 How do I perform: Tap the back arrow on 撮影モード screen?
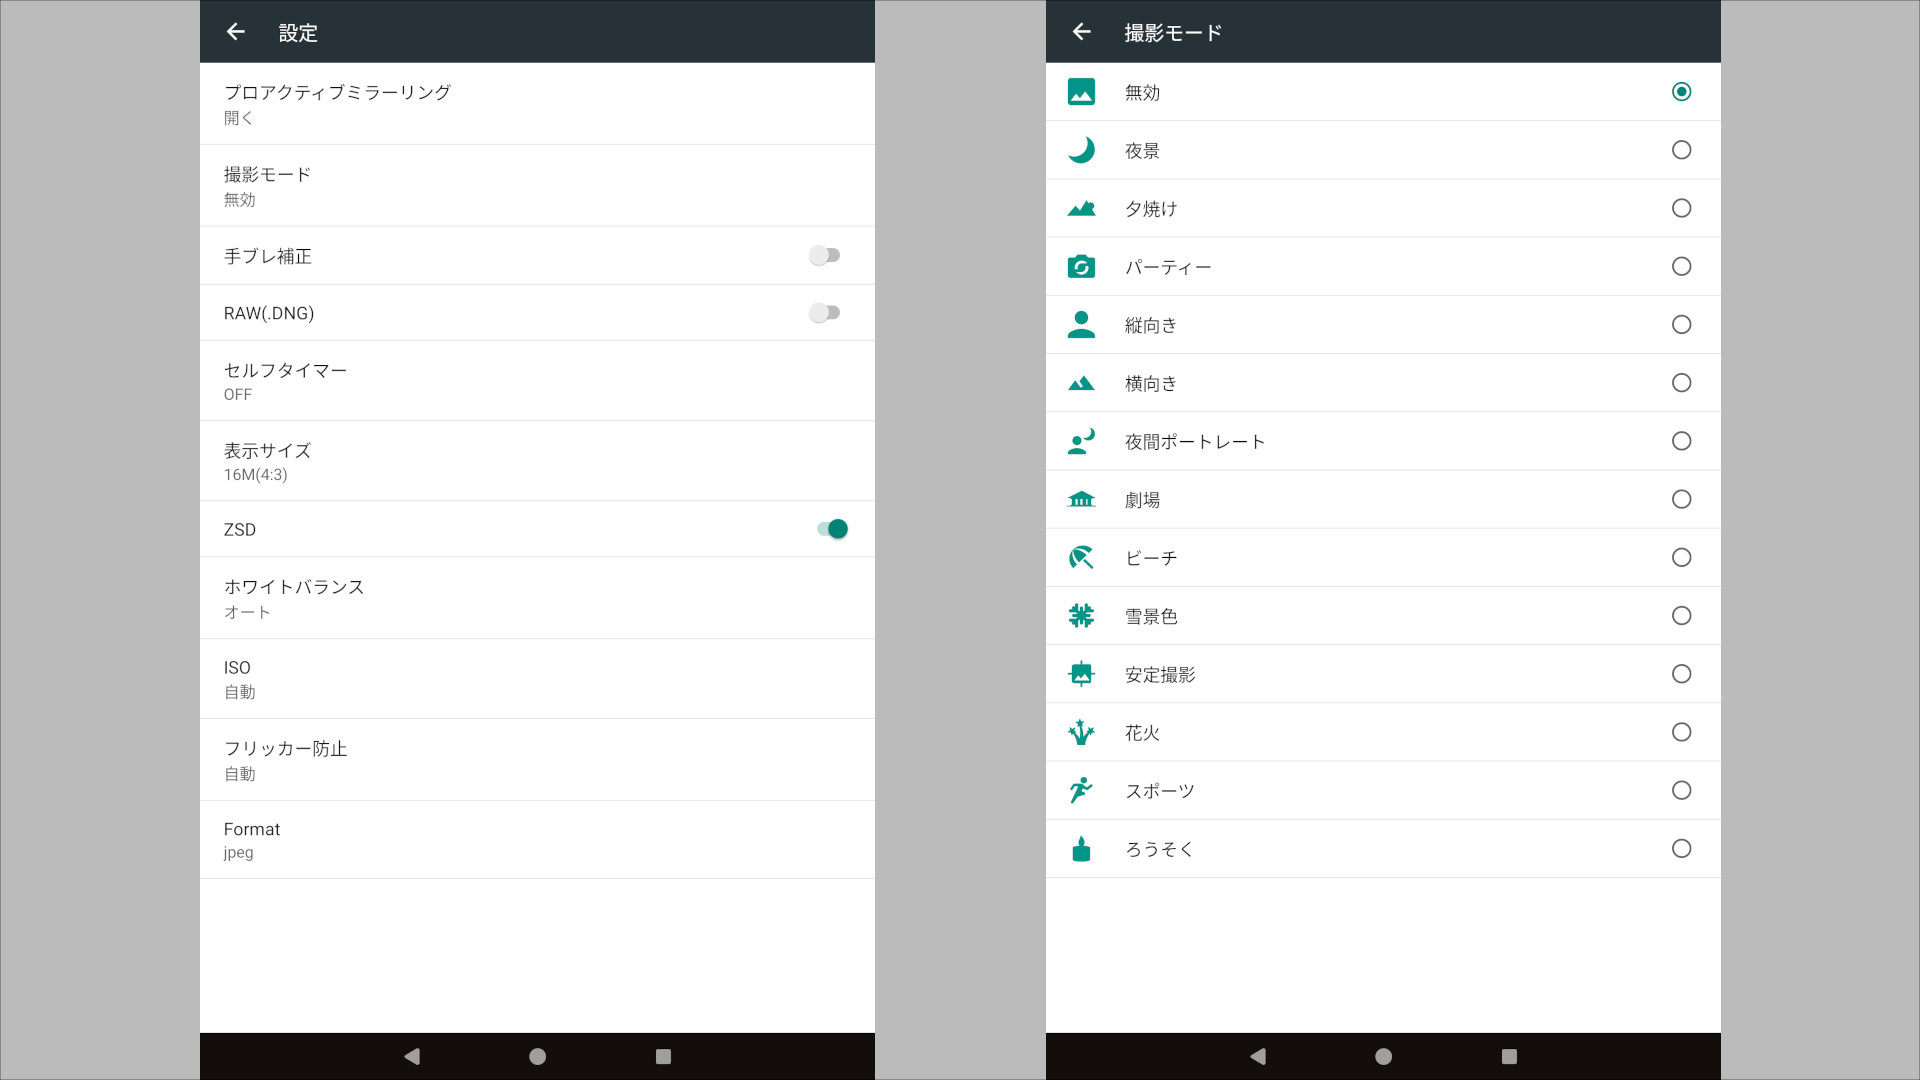tap(1083, 31)
